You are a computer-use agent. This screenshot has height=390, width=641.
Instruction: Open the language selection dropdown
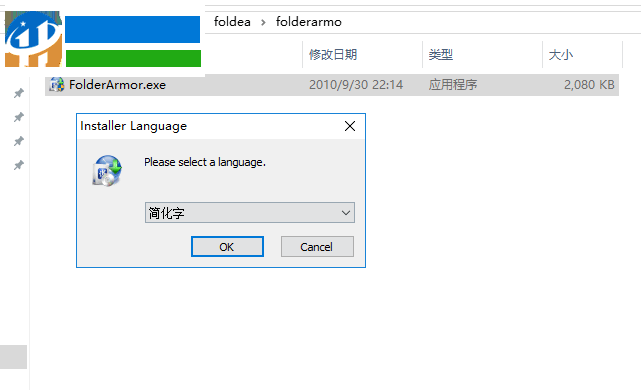tap(250, 213)
